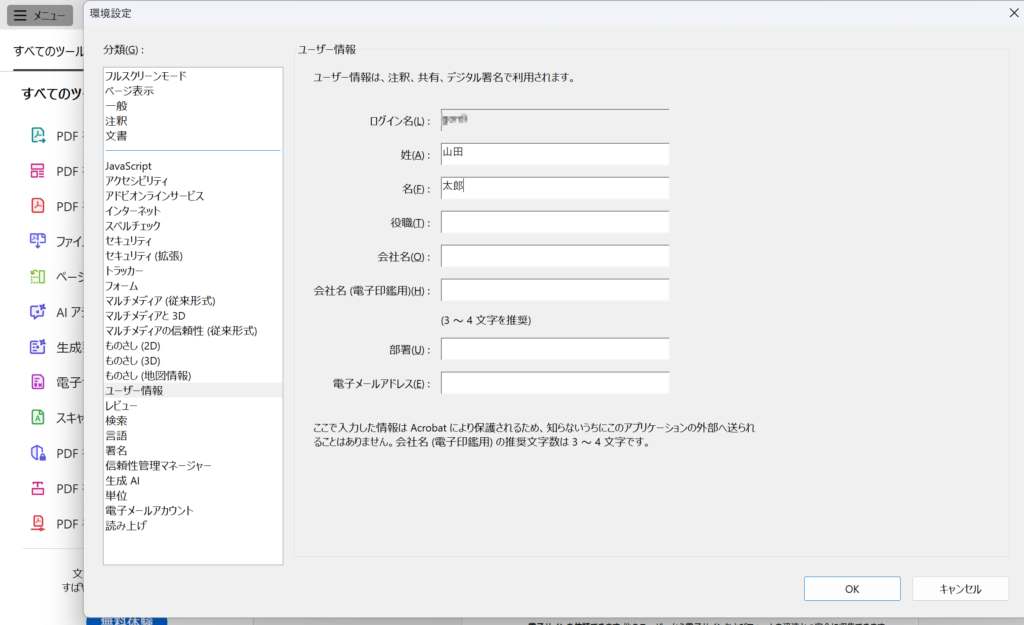Open the 生成 AI preferences category
Screen dimensions: 1024x625
[x=122, y=481]
